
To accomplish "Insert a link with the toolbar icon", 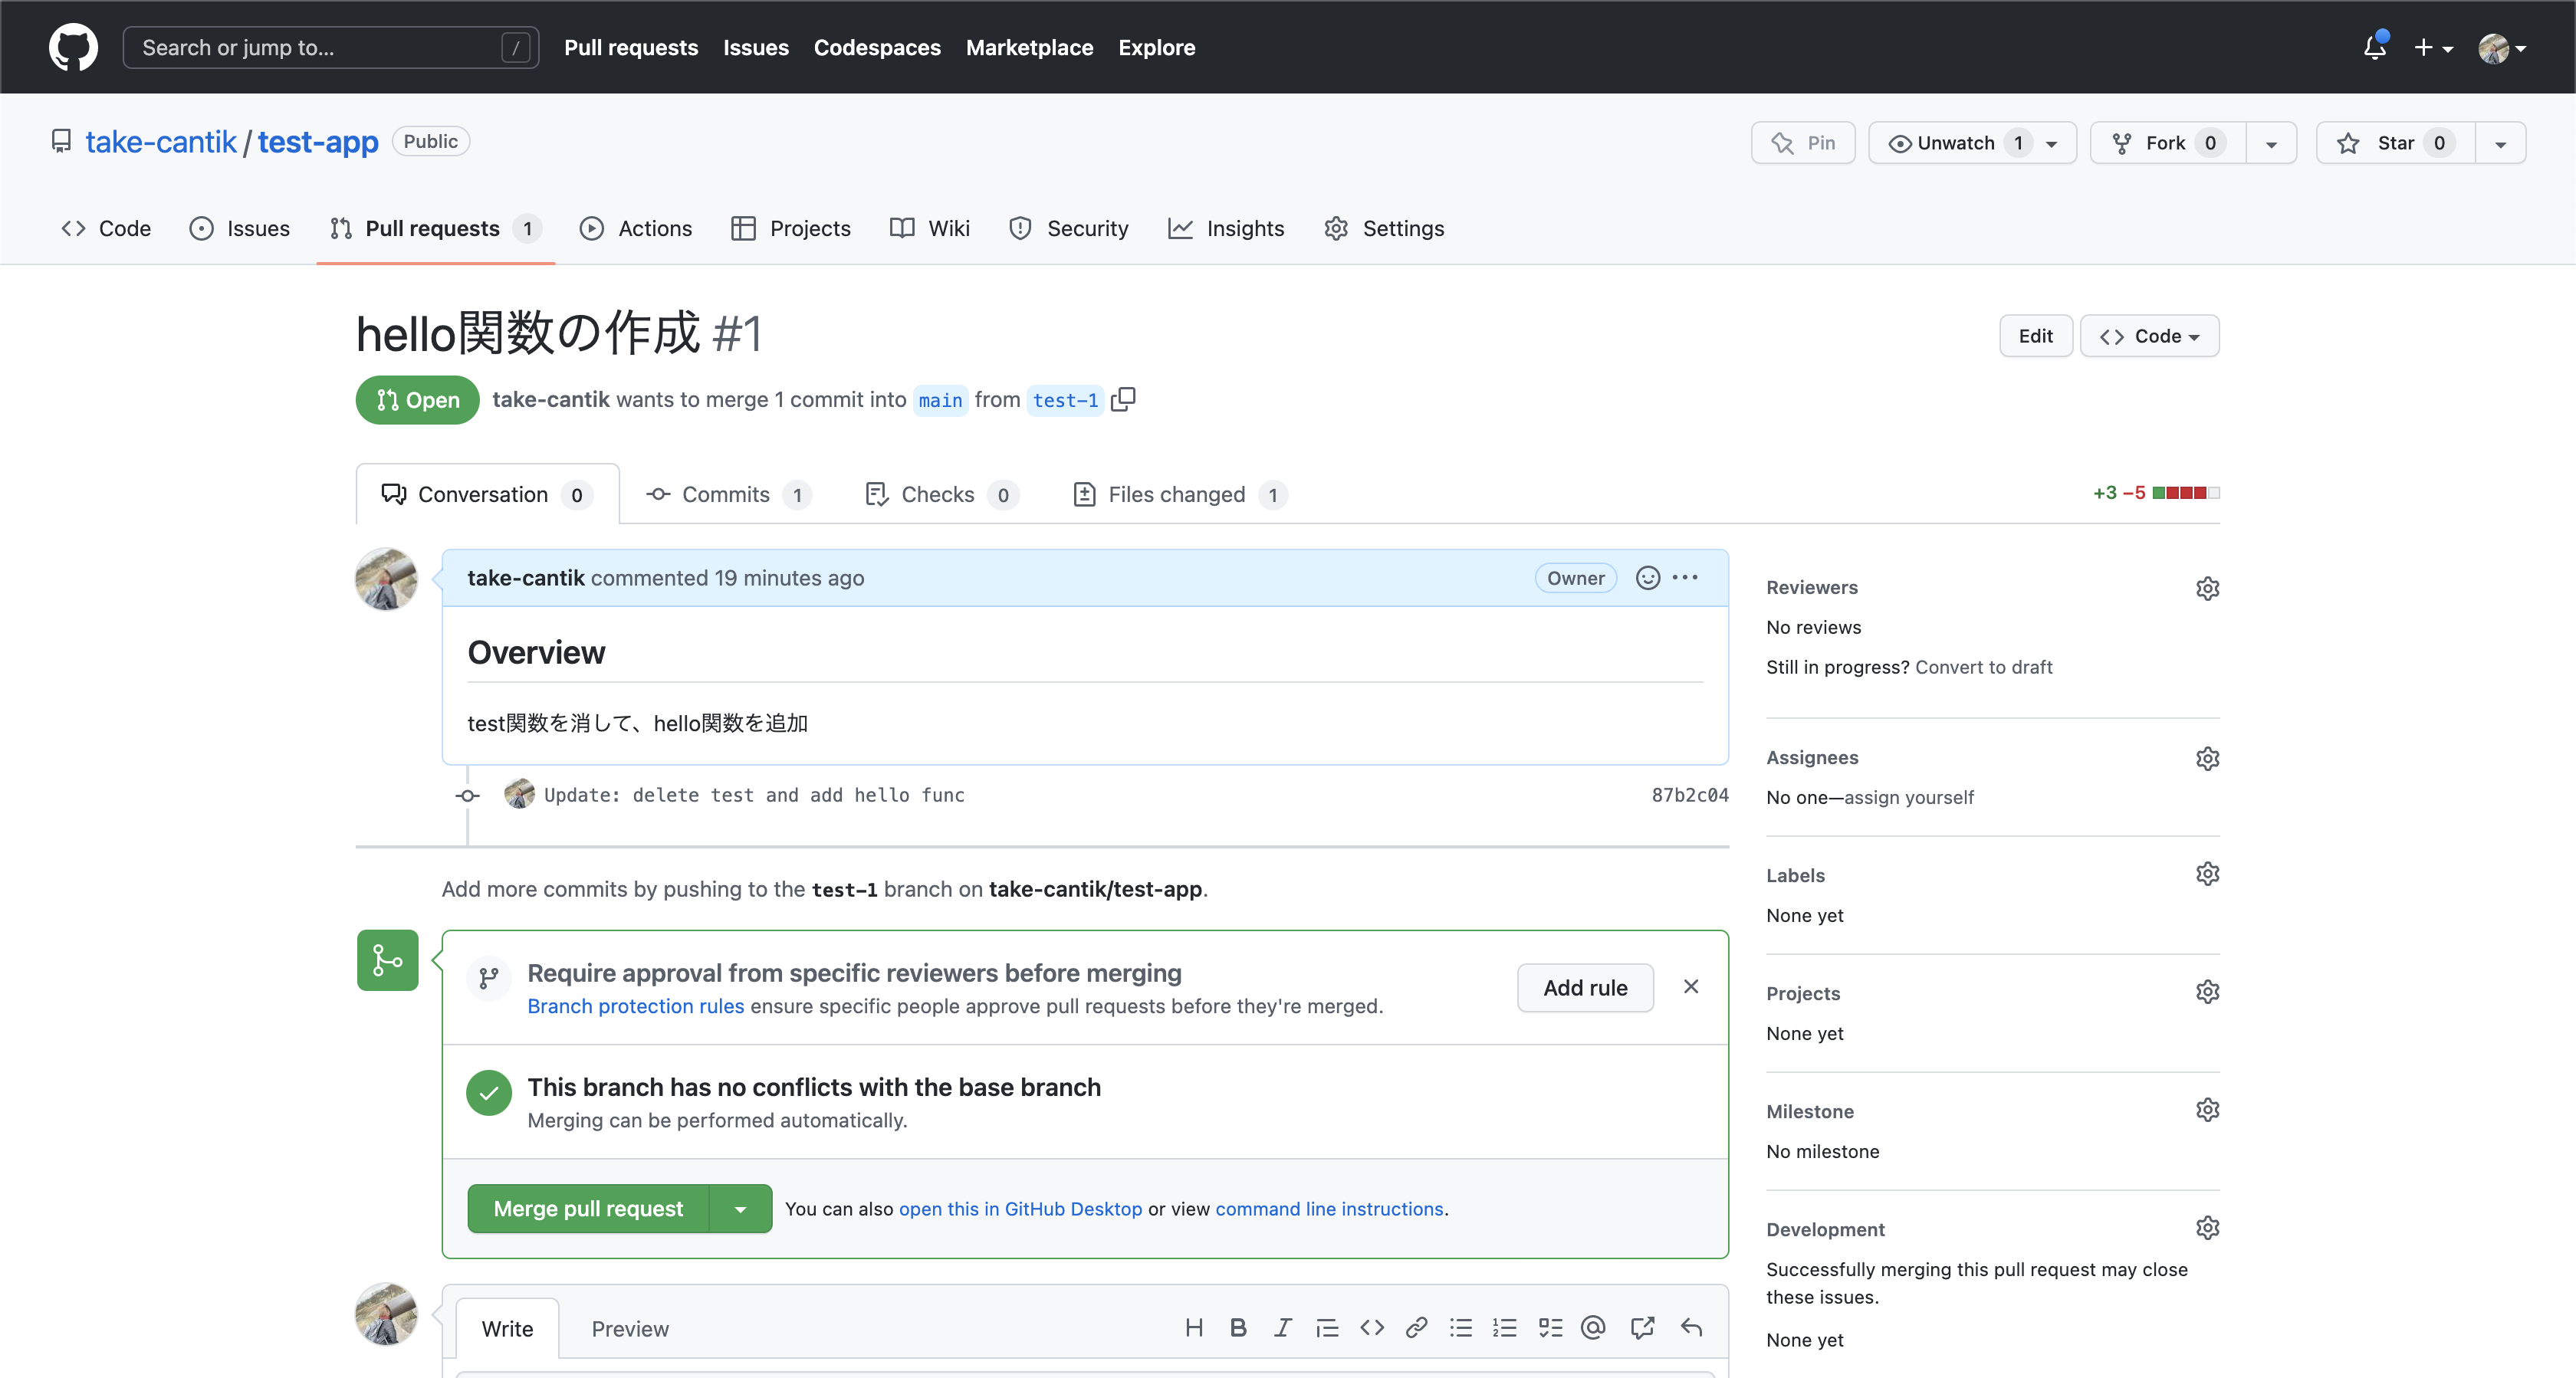I will coord(1416,1328).
